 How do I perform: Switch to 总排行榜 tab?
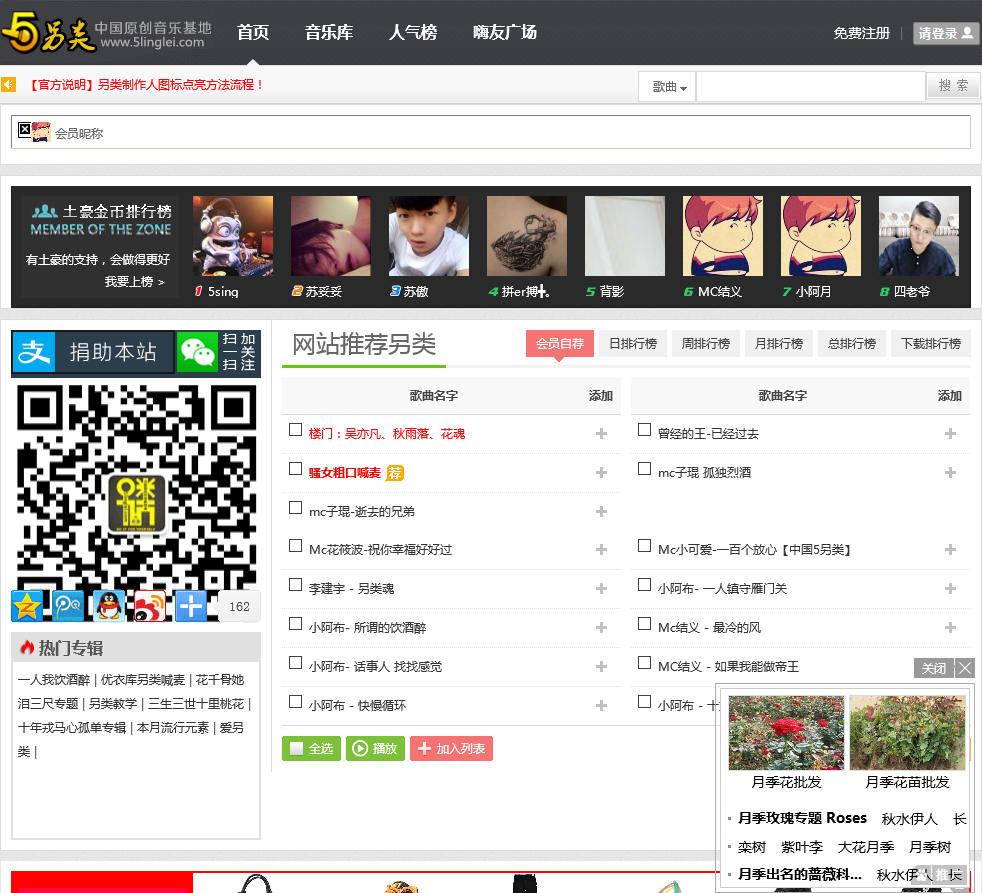coord(852,343)
